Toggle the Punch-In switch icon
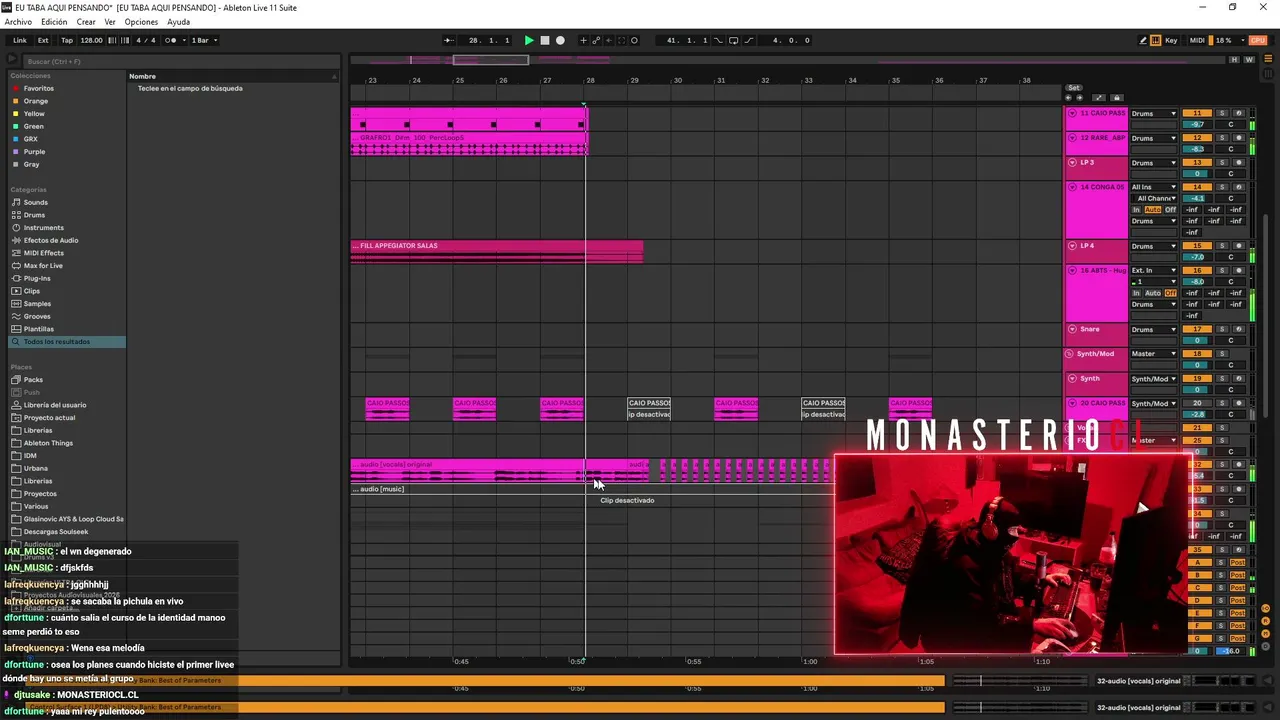This screenshot has width=1280, height=720. [718, 41]
